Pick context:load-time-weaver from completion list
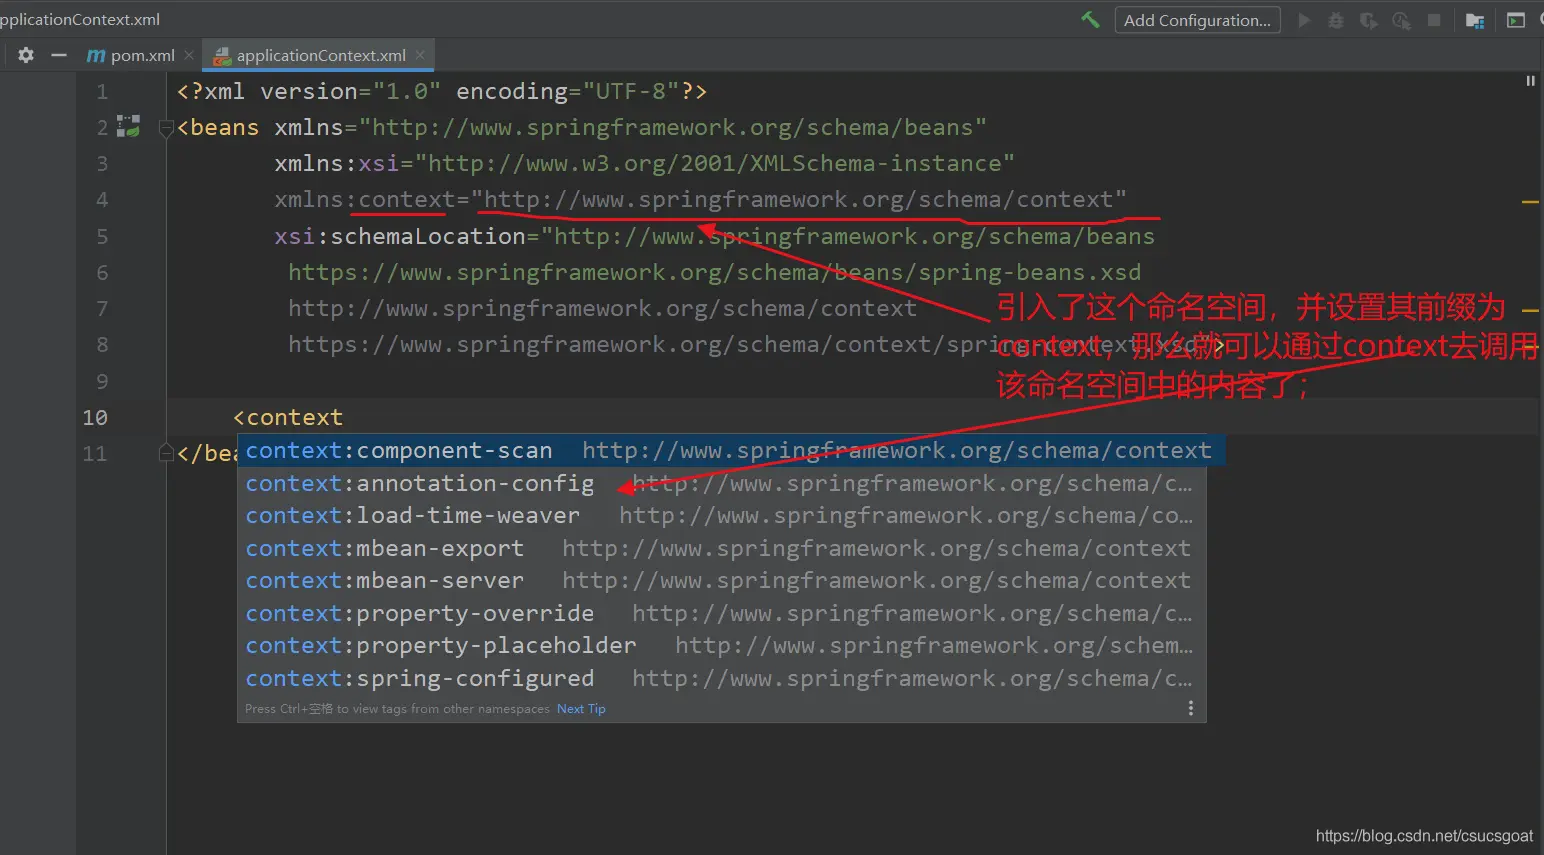Viewport: 1544px width, 855px height. pyautogui.click(x=721, y=516)
